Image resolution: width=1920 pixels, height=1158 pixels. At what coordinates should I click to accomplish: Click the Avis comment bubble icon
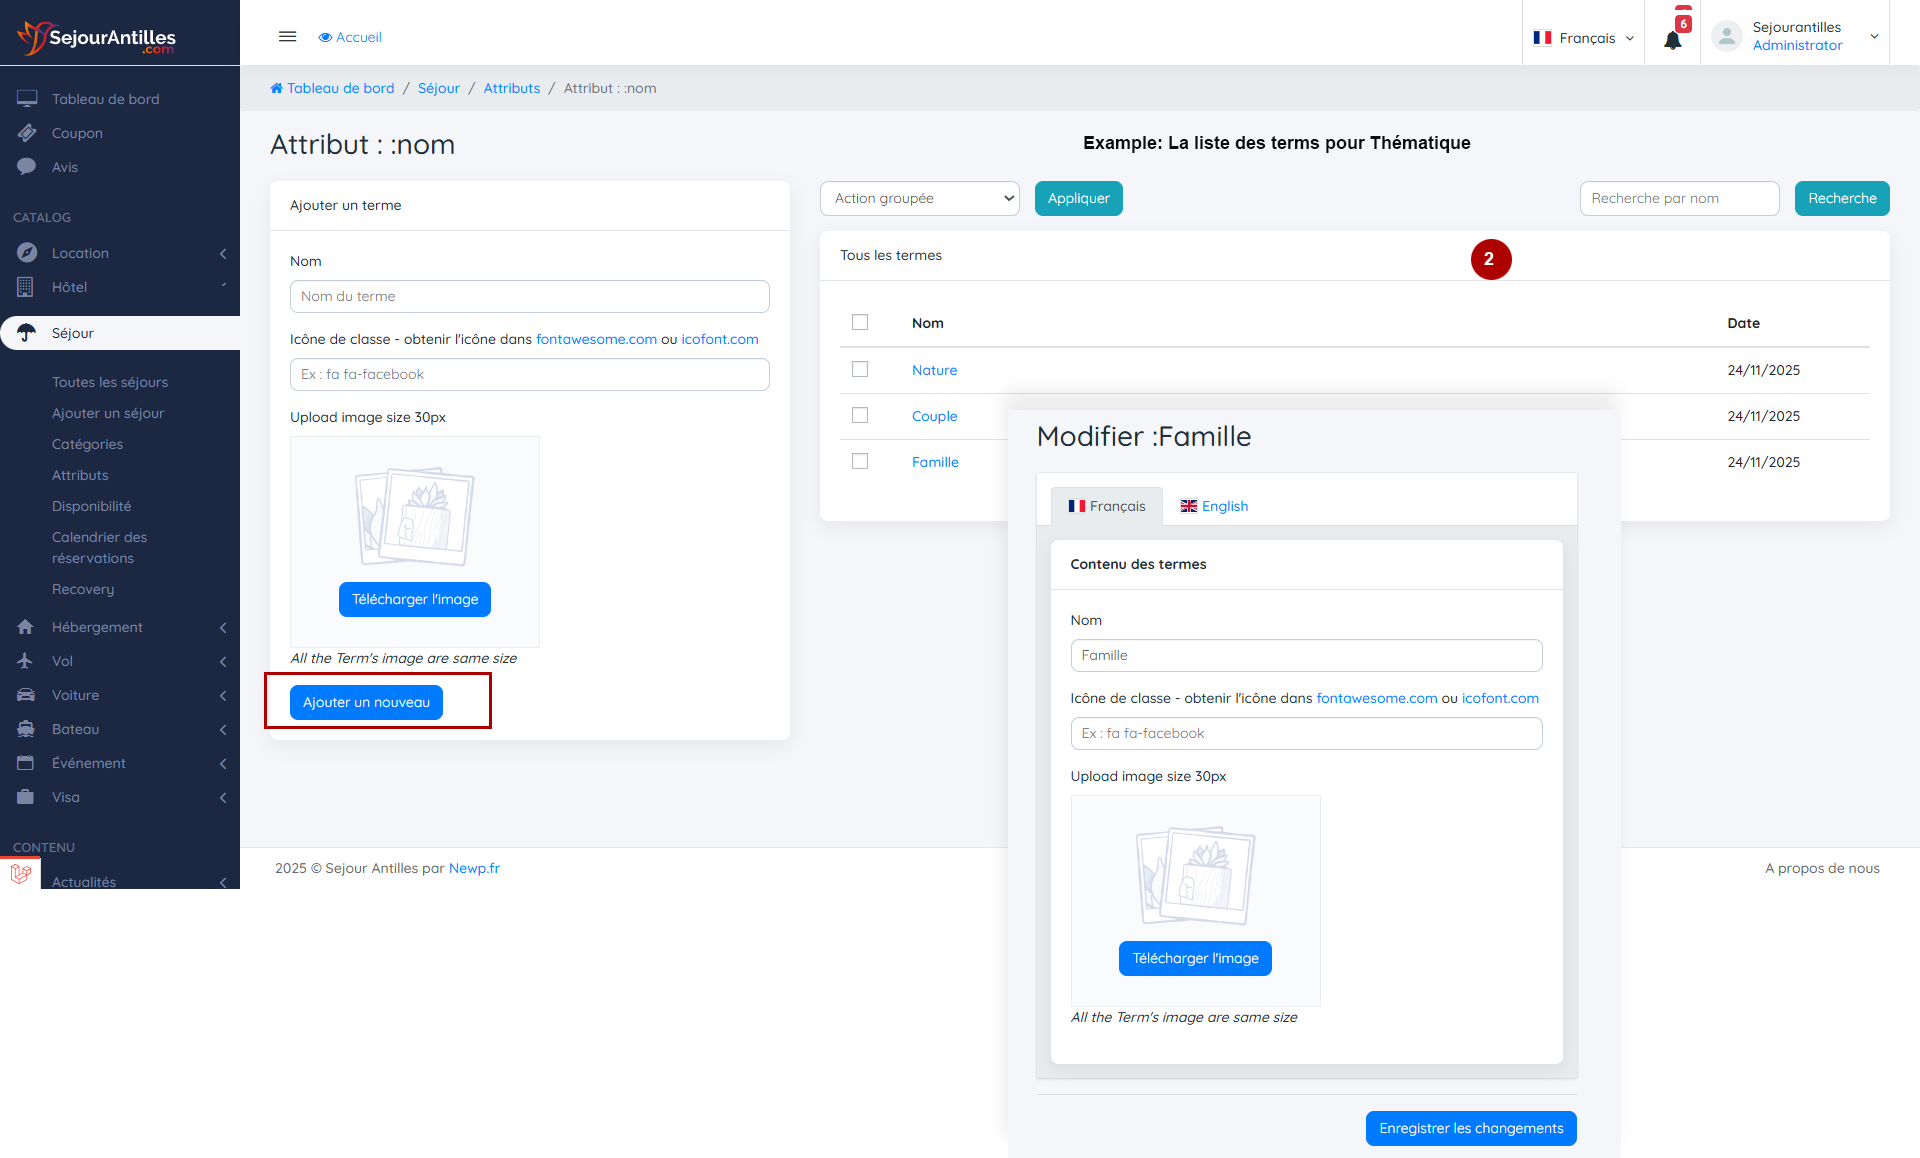(x=27, y=167)
